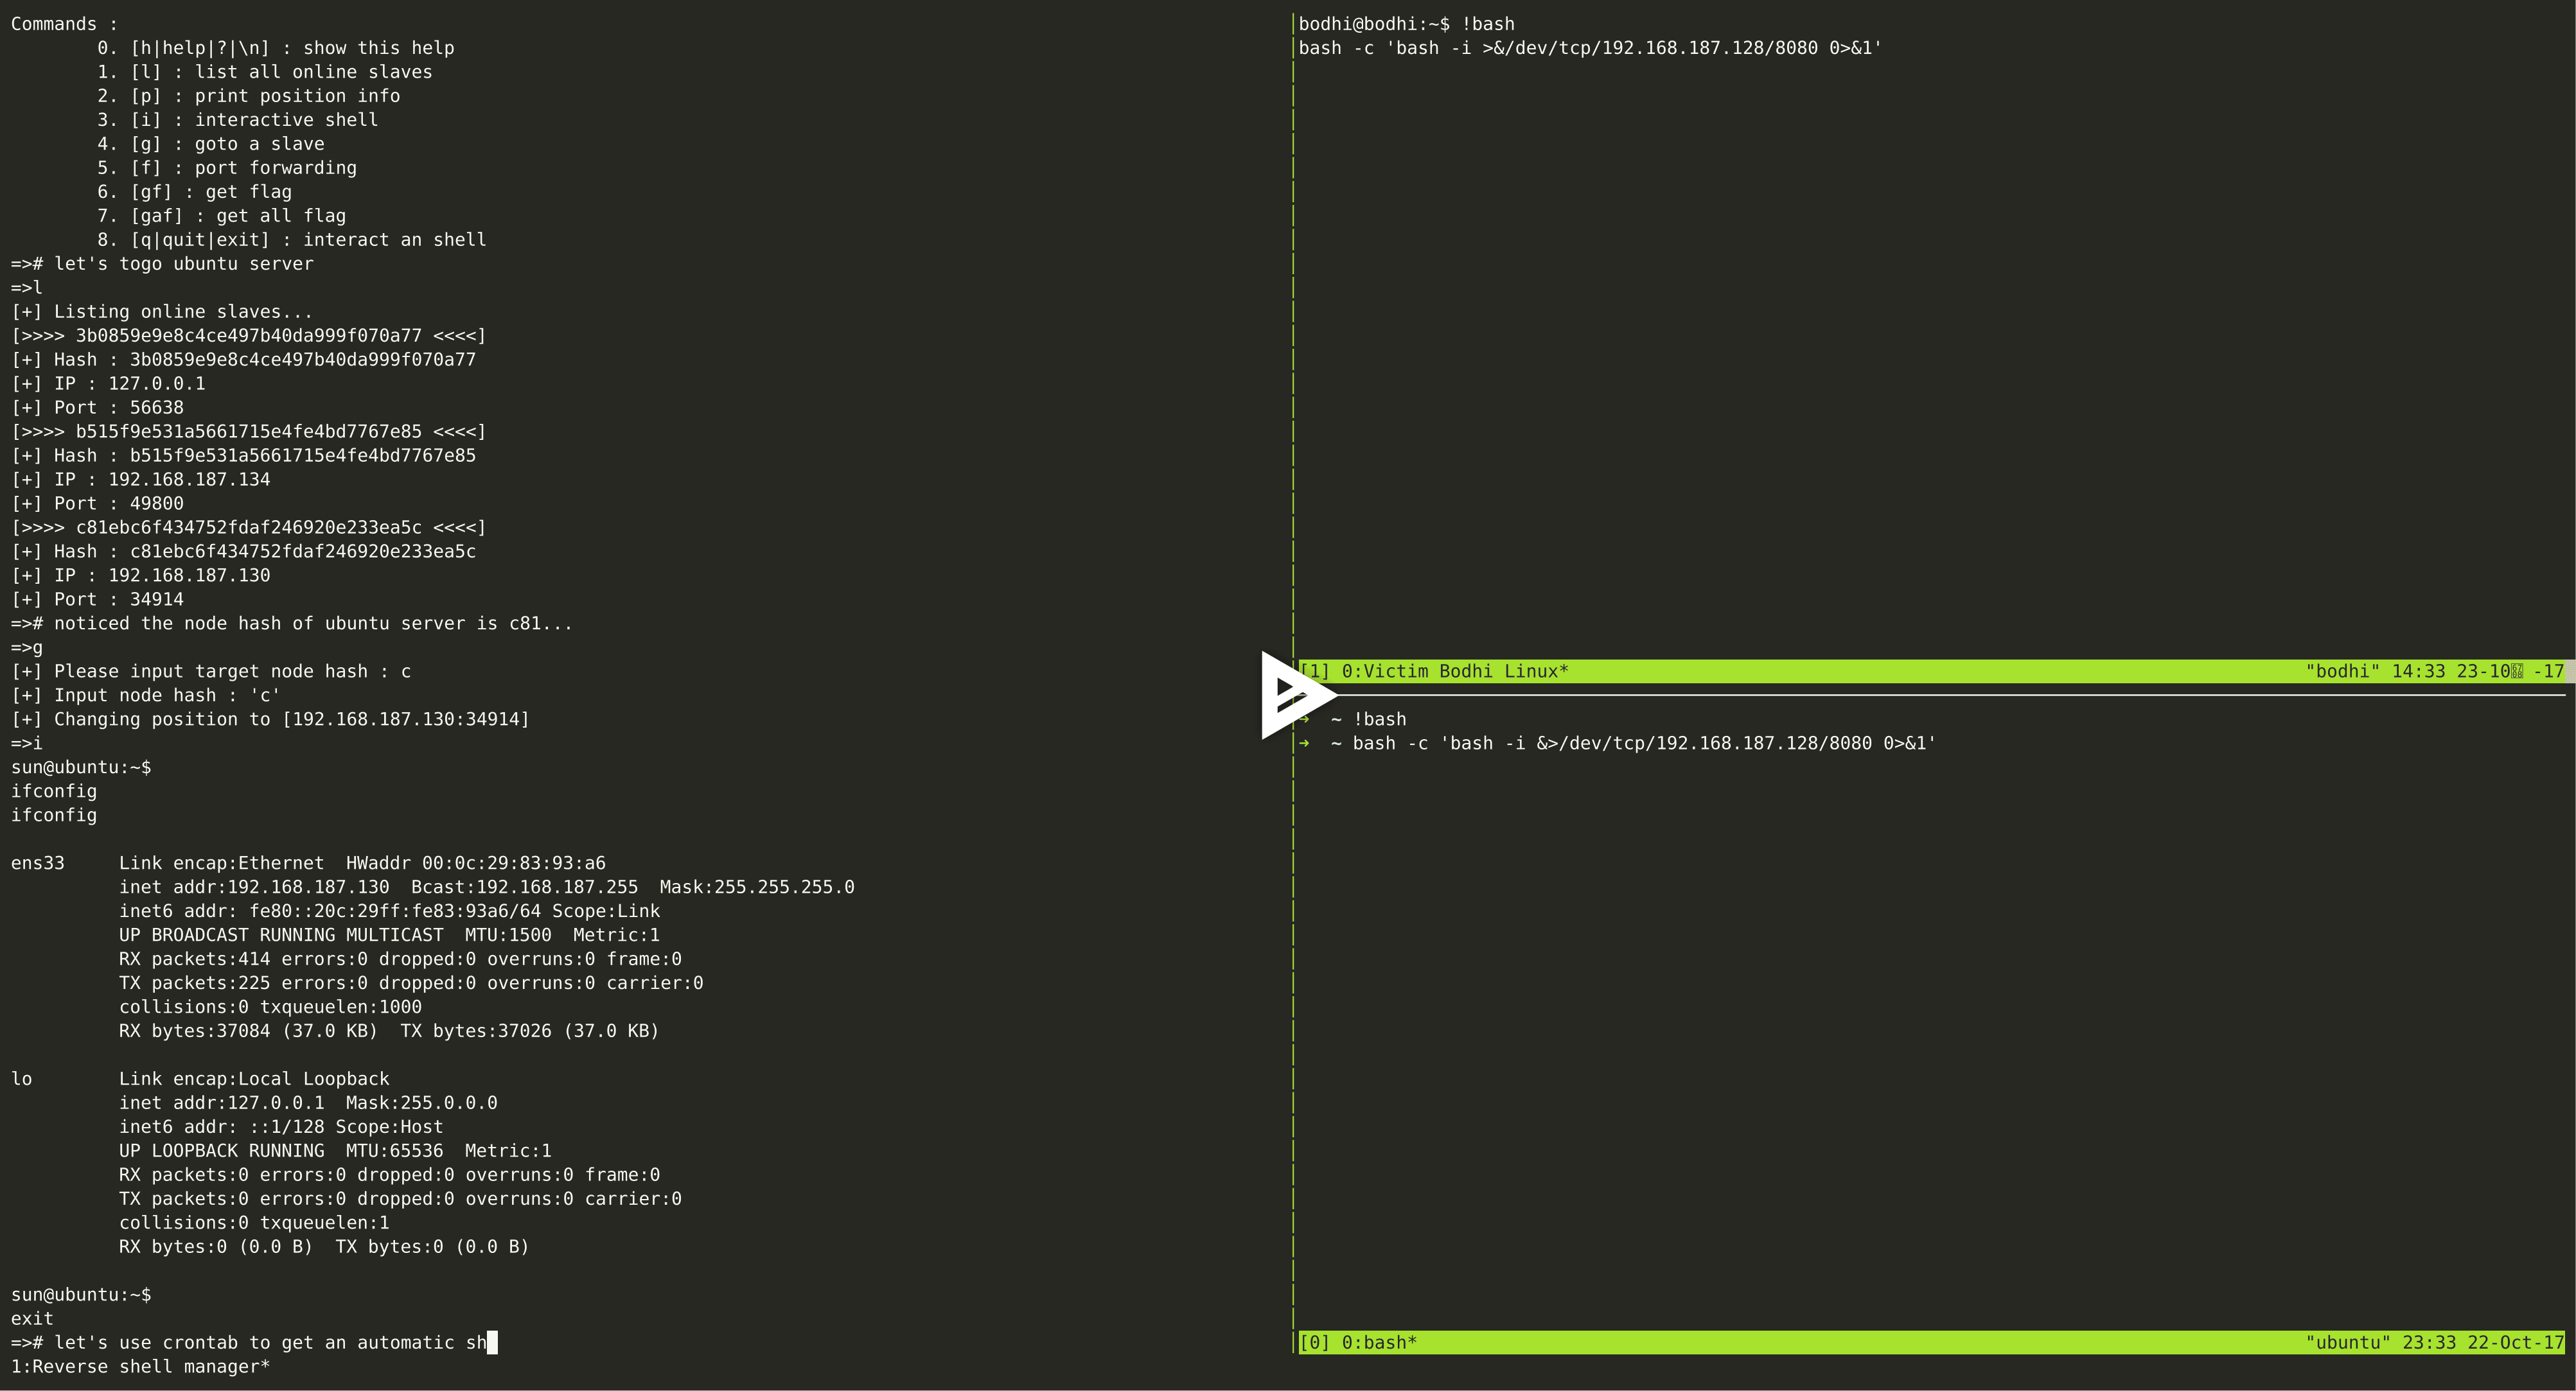Click the 'Please input target node hash : c' line

tap(210, 672)
